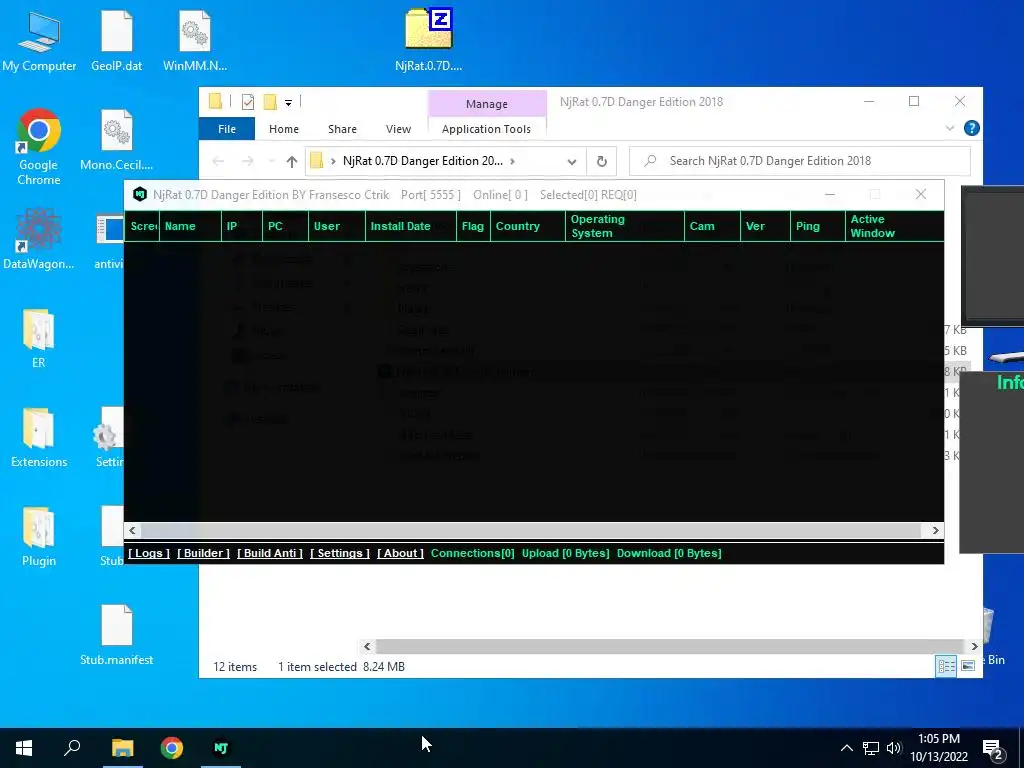1024x768 pixels.
Task: Click the NjRat folder address path
Action: [x=423, y=161]
